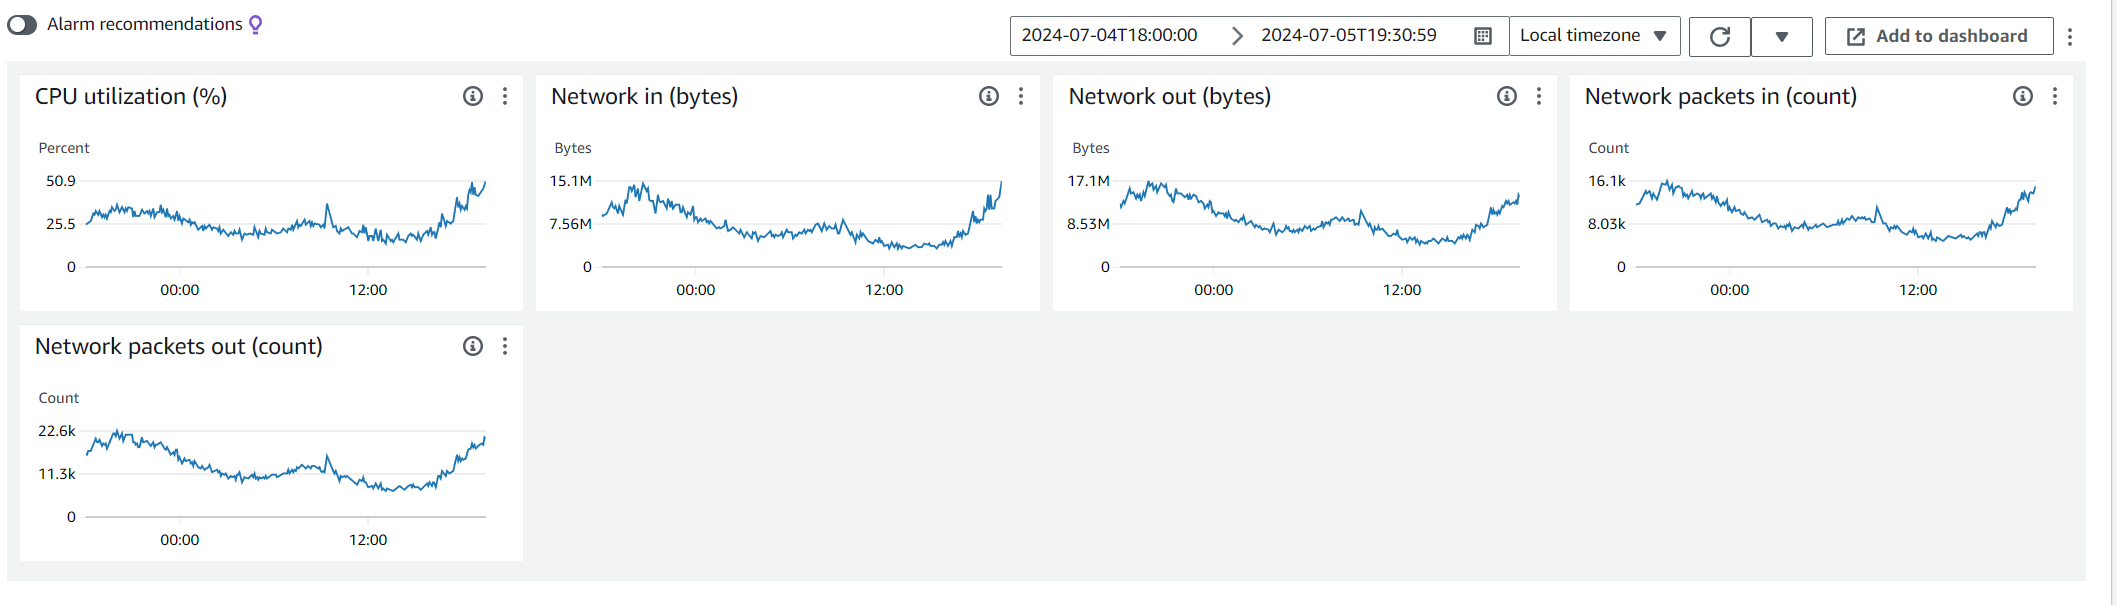Show info for Network packets out (count)
Viewport: 2117px width, 605px height.
(473, 346)
